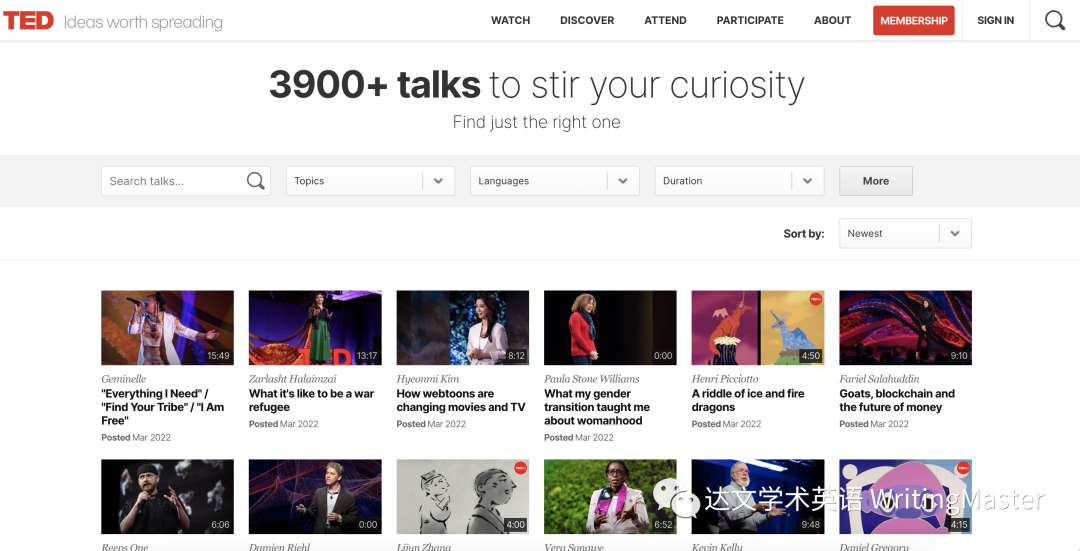Open the Damien Riehl talk thumbnail
This screenshot has height=551, width=1080.
click(x=315, y=497)
